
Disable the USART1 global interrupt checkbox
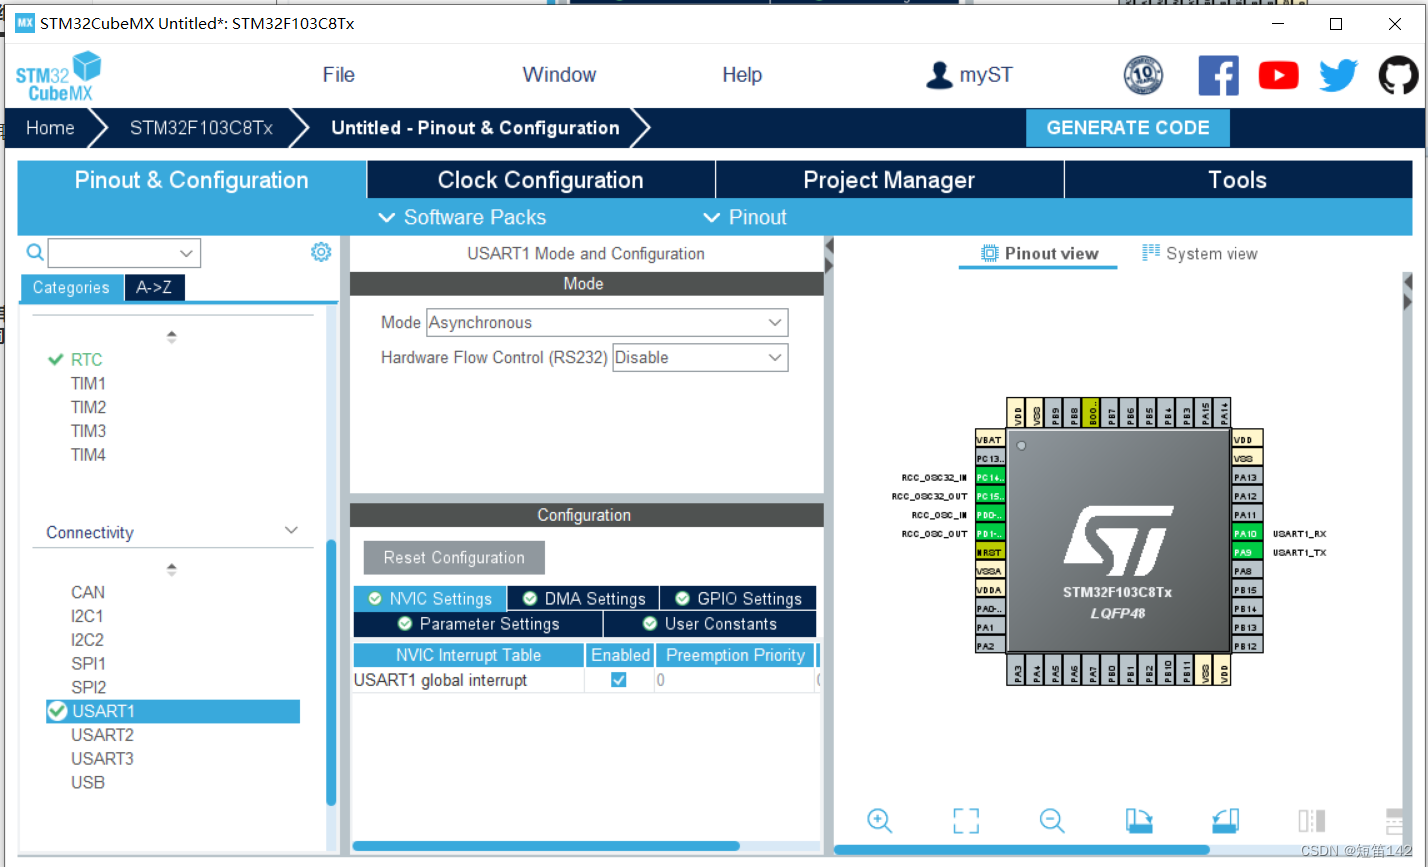tap(619, 680)
